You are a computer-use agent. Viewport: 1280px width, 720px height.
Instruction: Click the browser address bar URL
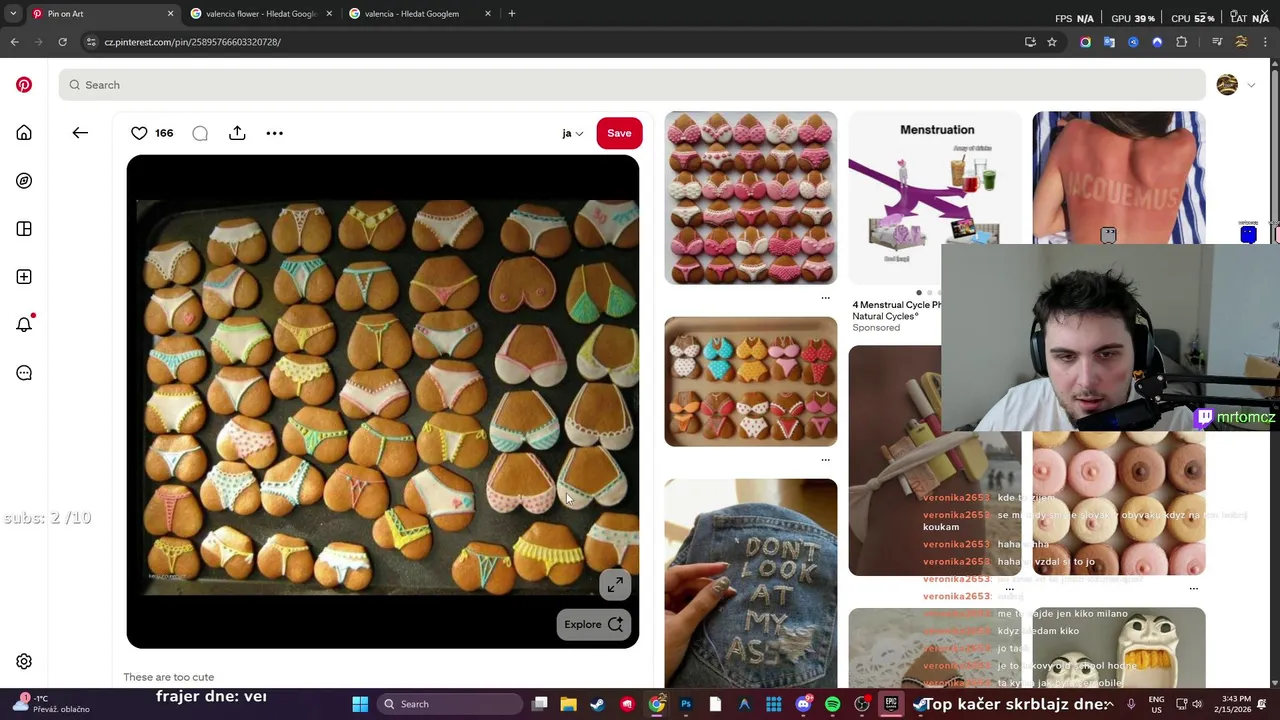point(193,42)
